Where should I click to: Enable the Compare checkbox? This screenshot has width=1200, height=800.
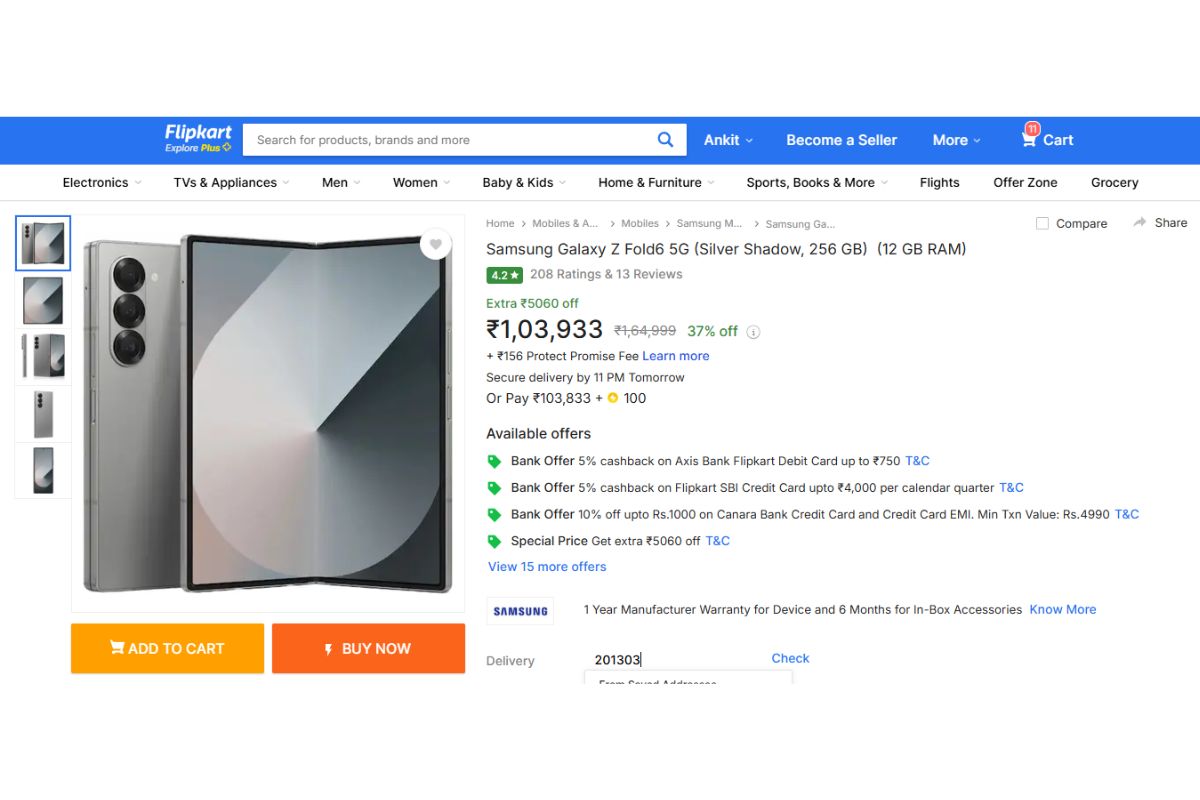point(1041,223)
